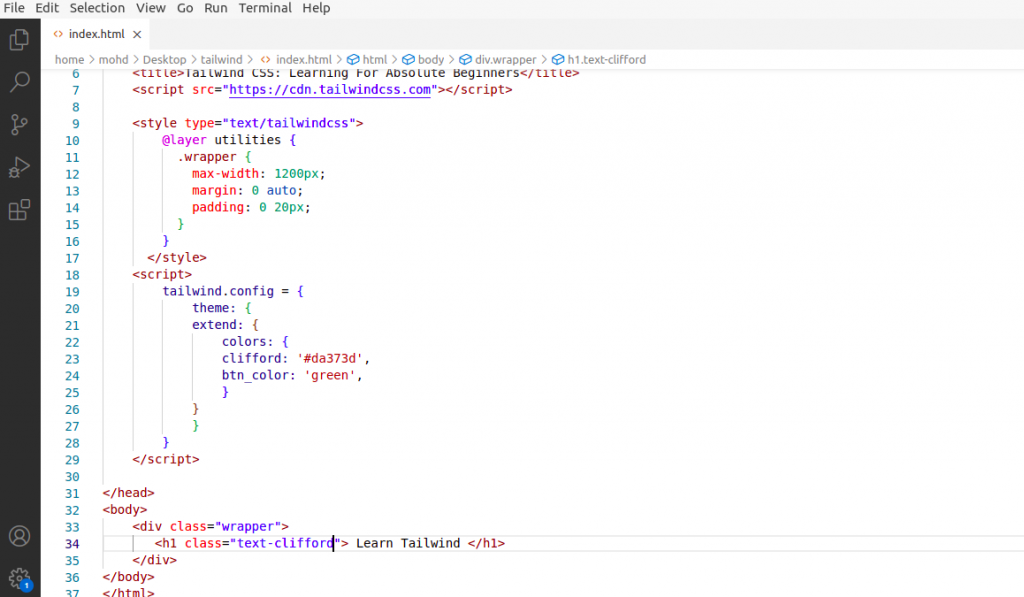Click the index.html breadcrumb segment
This screenshot has height=597, width=1024.
tap(296, 59)
